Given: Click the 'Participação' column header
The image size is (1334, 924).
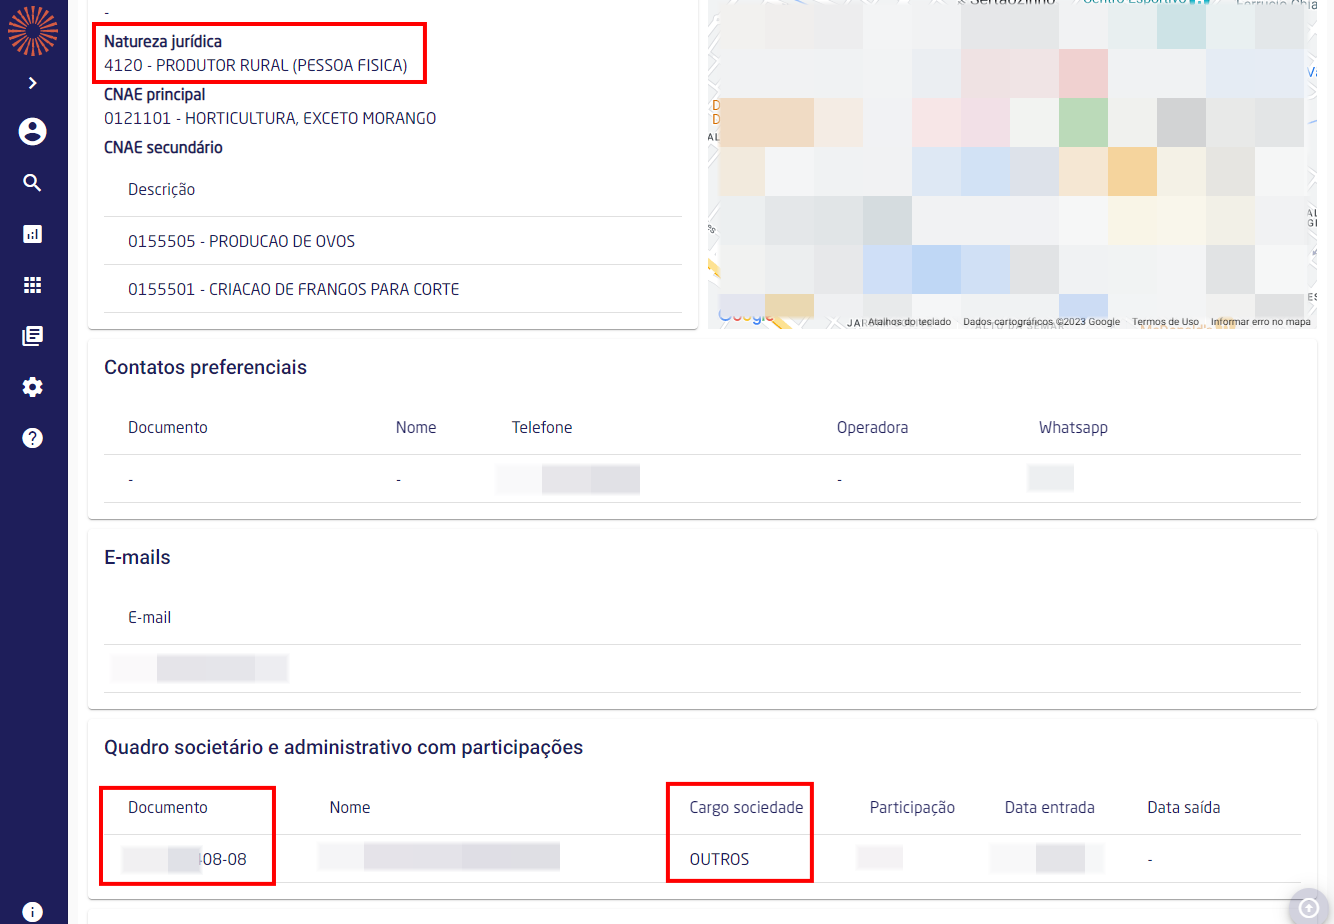Looking at the screenshot, I should pyautogui.click(x=913, y=808).
